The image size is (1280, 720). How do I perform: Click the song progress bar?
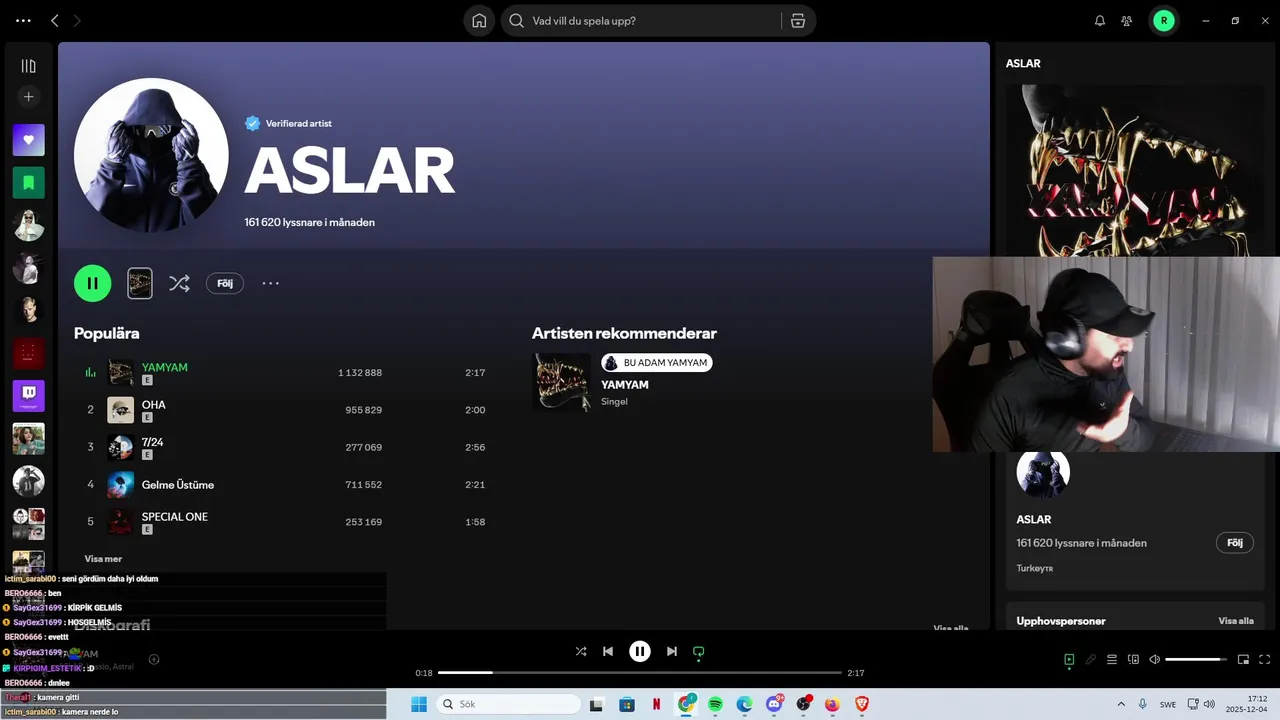(640, 673)
